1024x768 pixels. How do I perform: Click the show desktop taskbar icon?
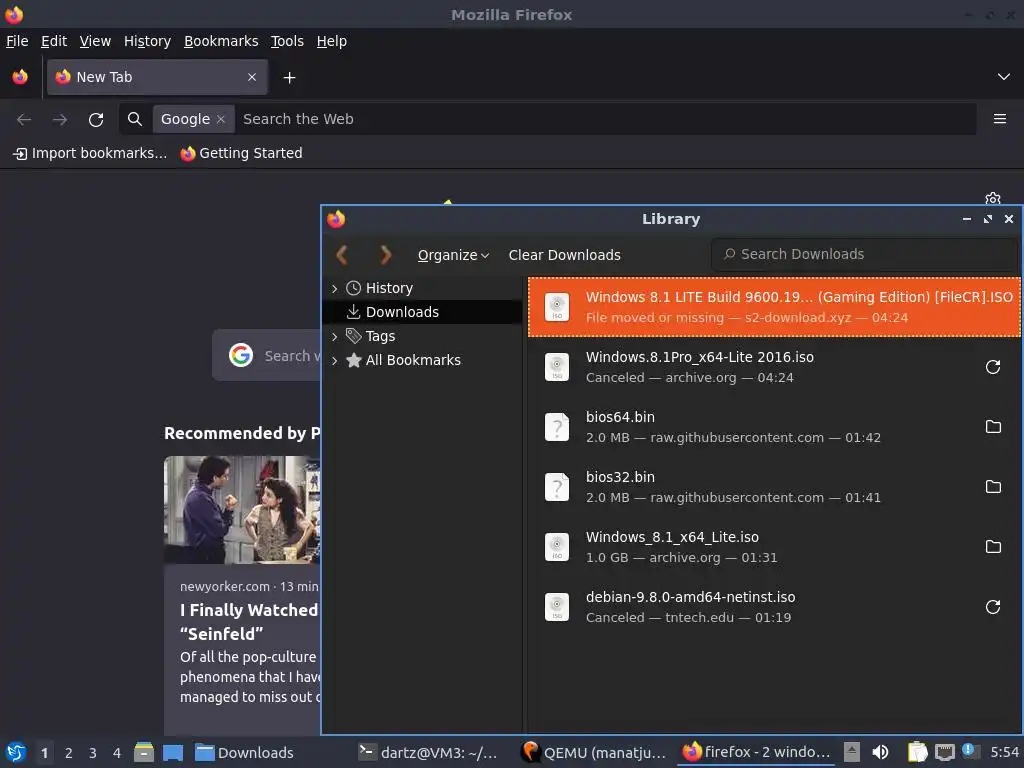tap(173, 752)
